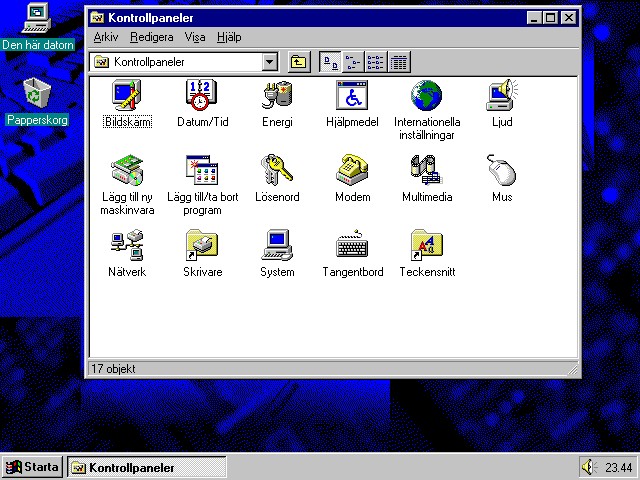Click the 23.44 clock in tray
The height and width of the screenshot is (480, 640).
[x=618, y=467]
